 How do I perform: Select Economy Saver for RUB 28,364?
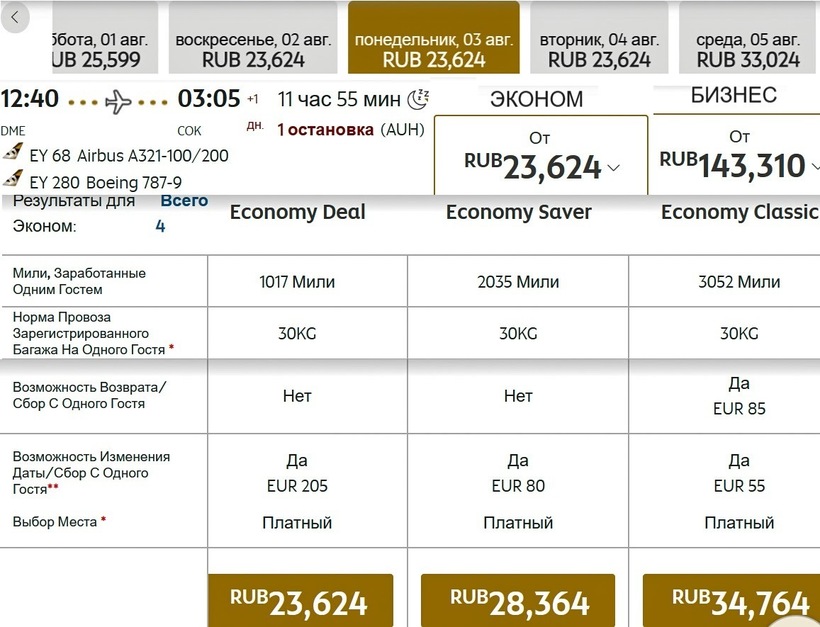(x=520, y=602)
